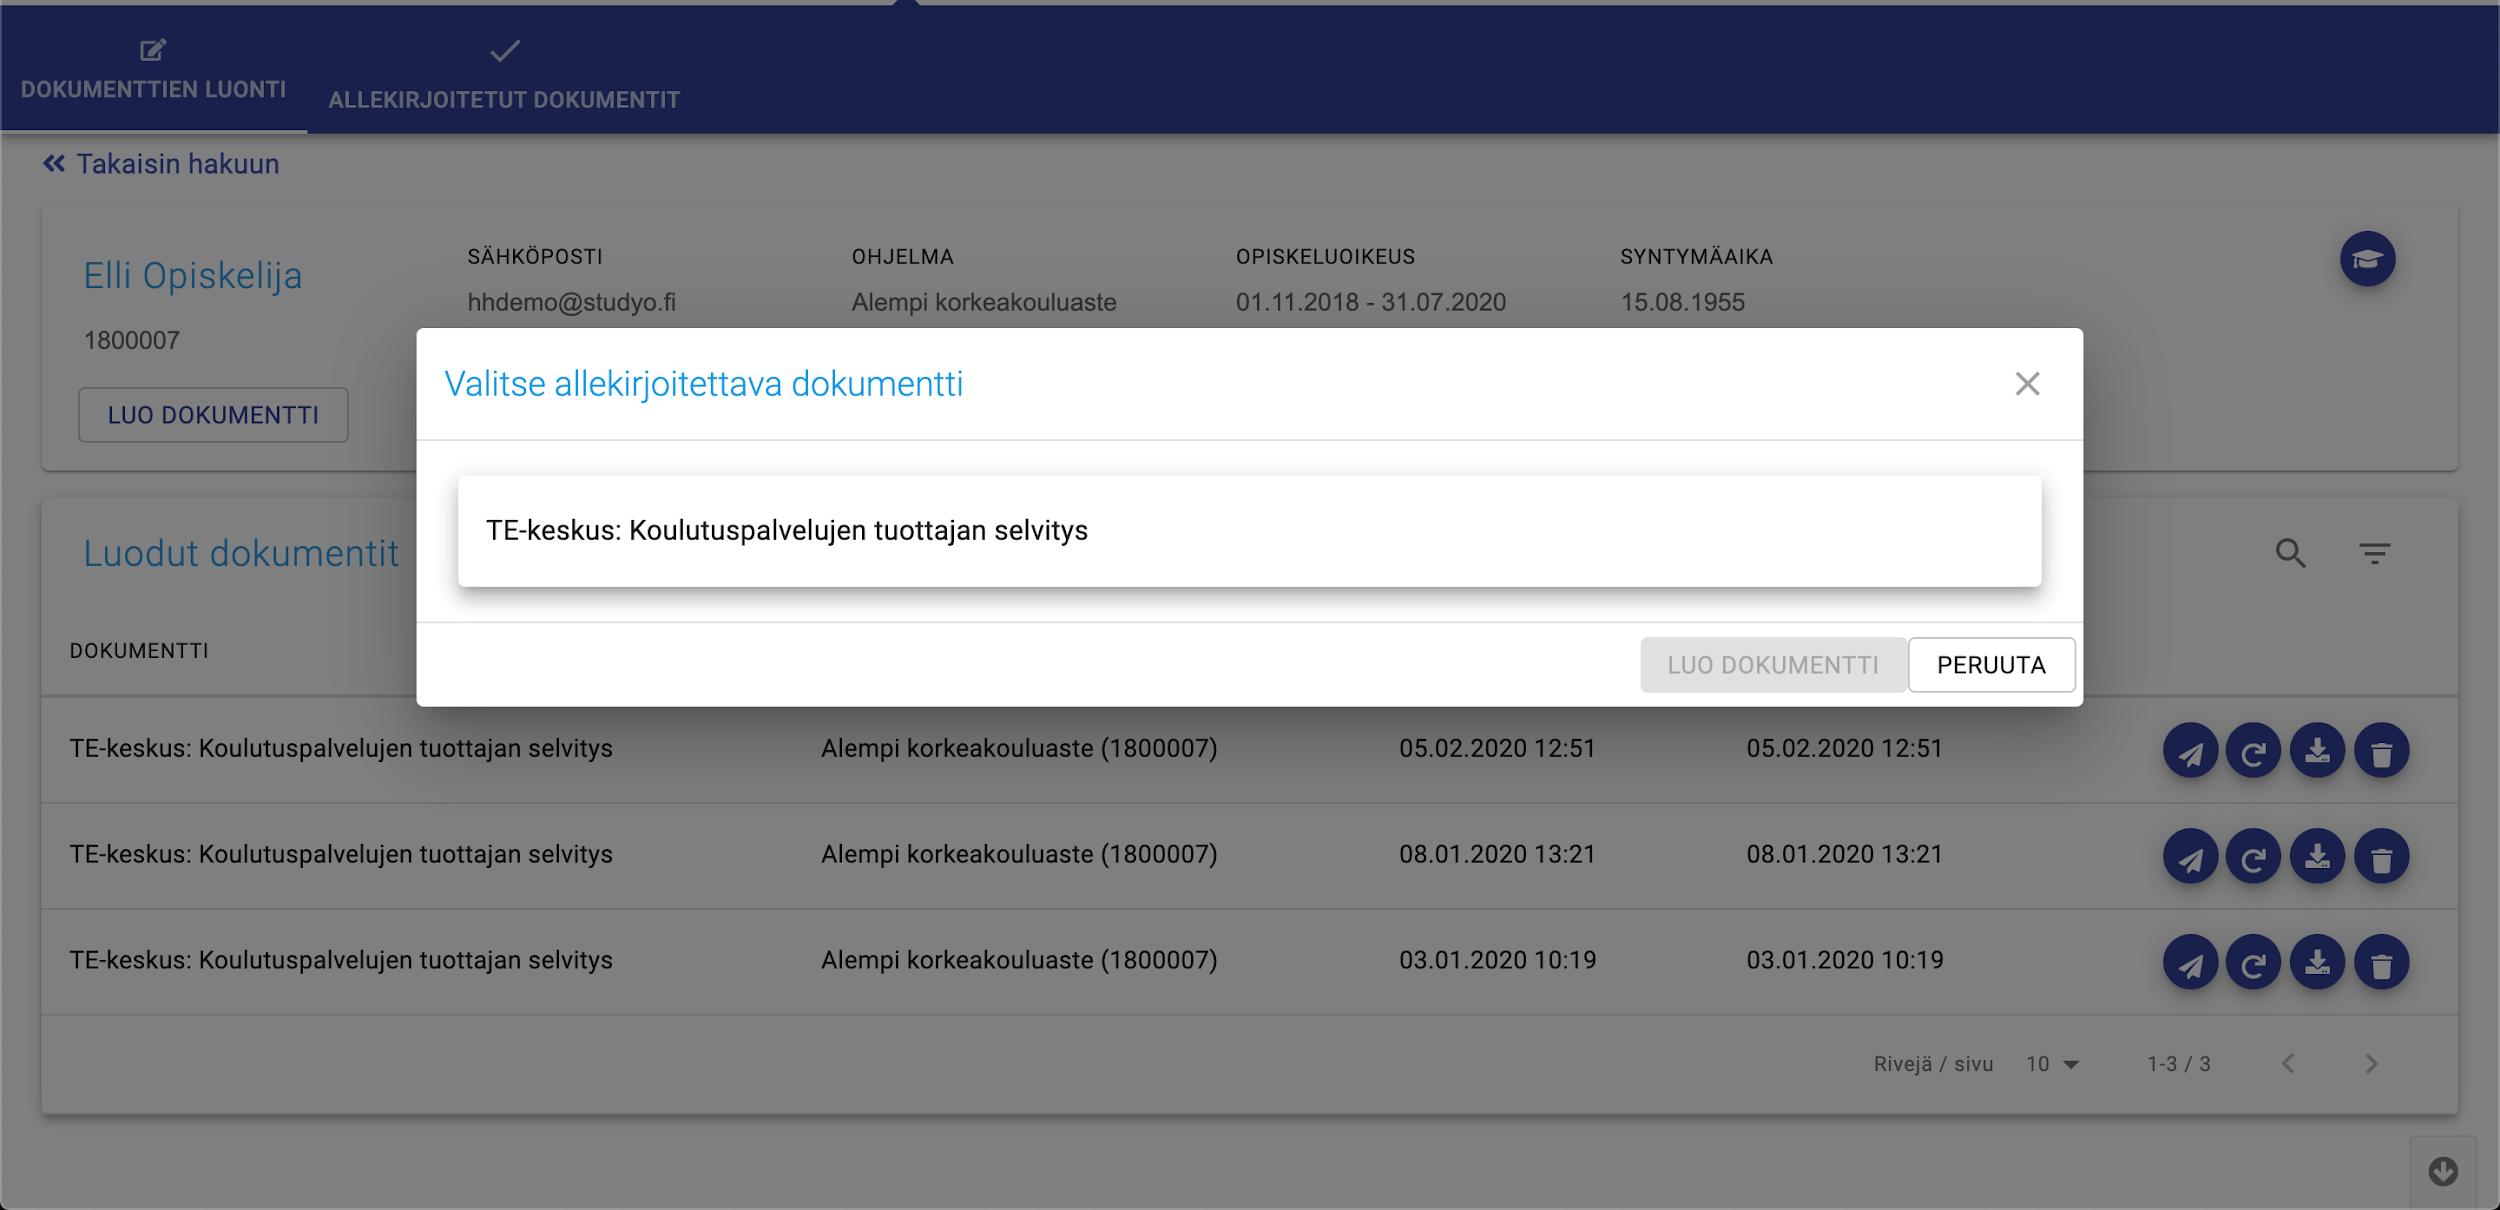Delete the 03.01.2020 document

click(2381, 963)
